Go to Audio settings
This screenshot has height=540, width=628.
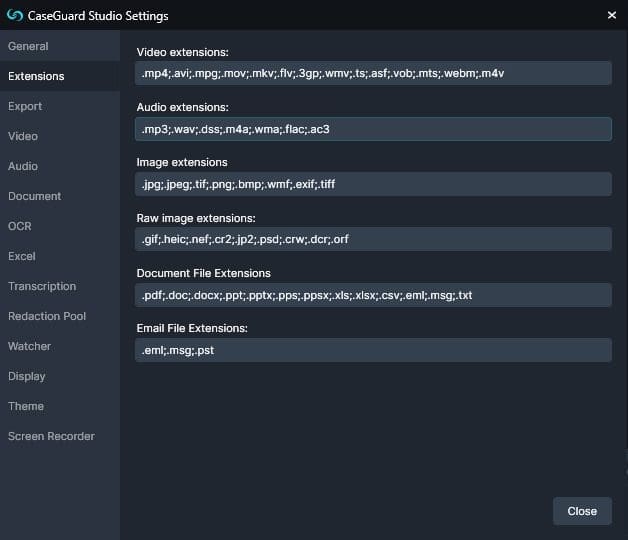click(x=60, y=166)
